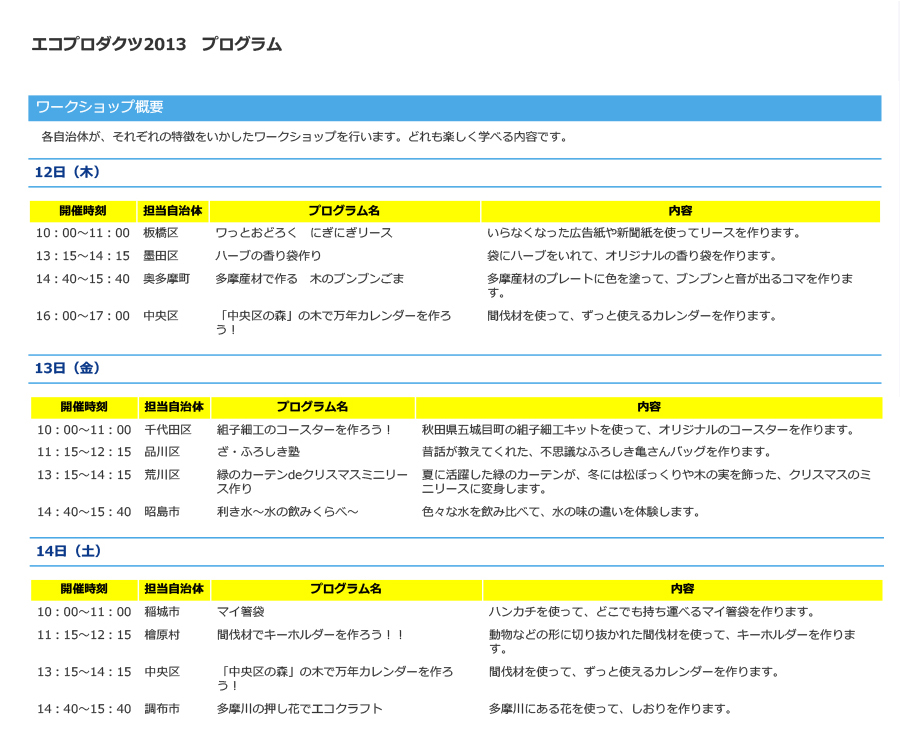This screenshot has height=745, width=900.
Task: Click the 14日（土） date heading
Action: 69,551
